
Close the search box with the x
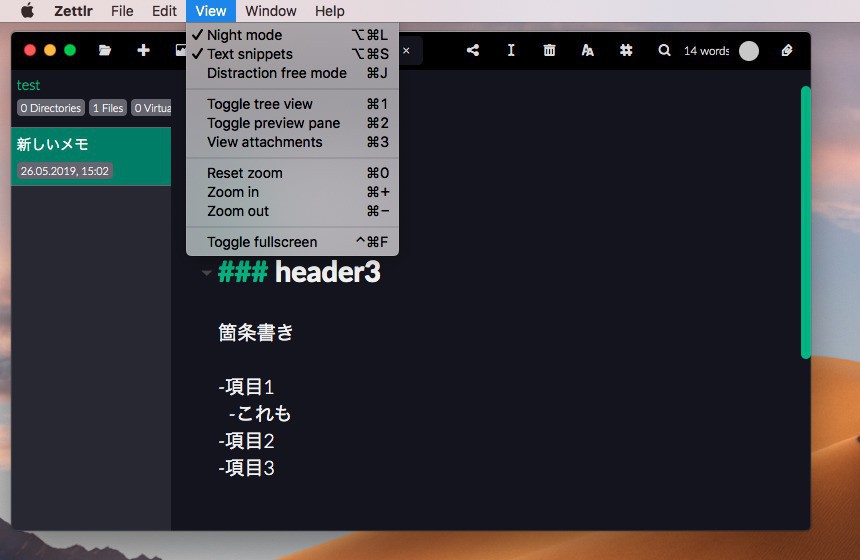[x=406, y=50]
